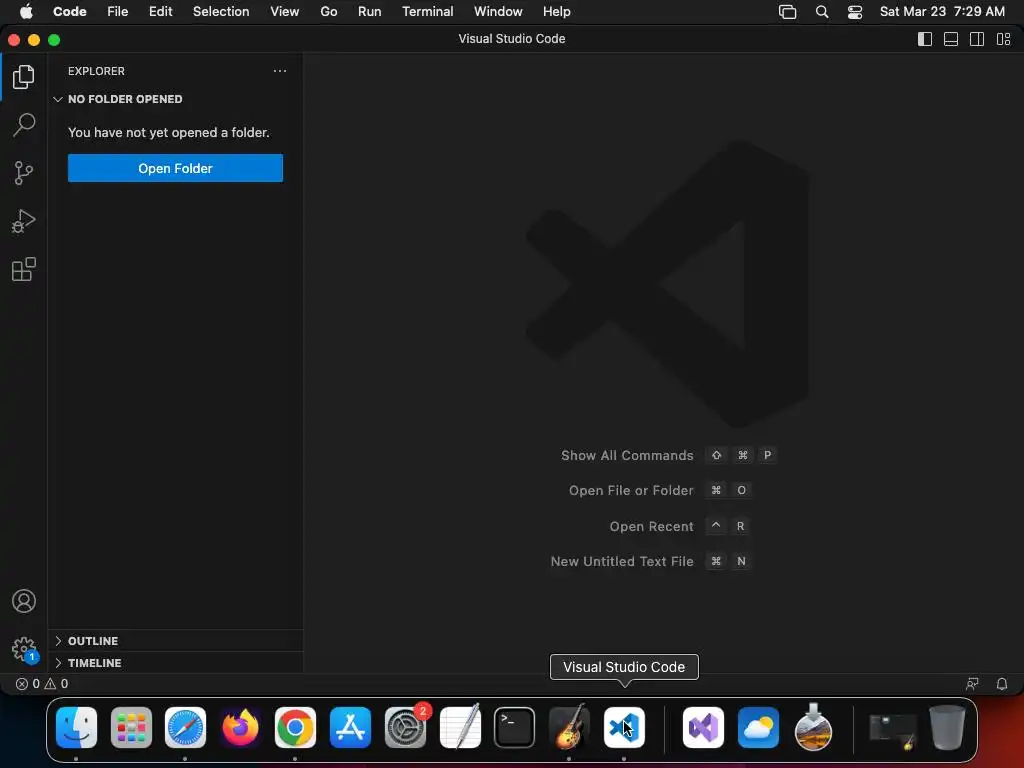The height and width of the screenshot is (768, 1024).
Task: Click the New Untitled Text File hint
Action: 651,562
